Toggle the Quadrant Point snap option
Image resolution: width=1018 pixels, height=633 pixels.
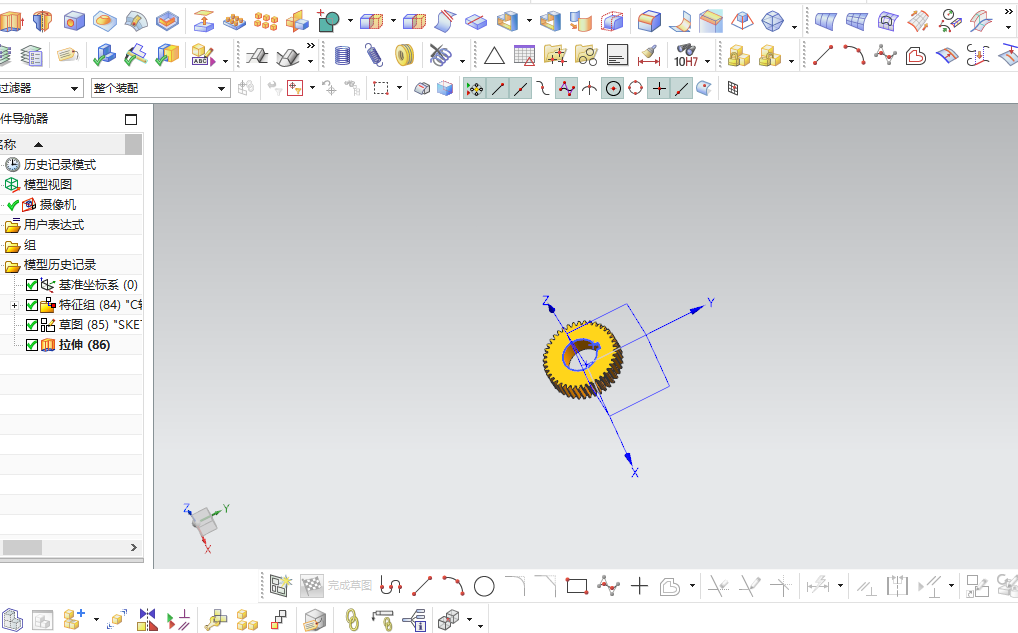coord(636,88)
